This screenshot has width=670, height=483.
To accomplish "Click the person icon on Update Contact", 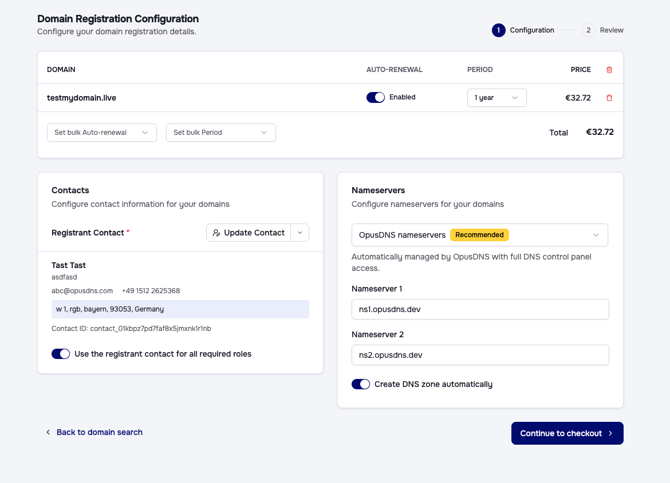I will click(217, 233).
